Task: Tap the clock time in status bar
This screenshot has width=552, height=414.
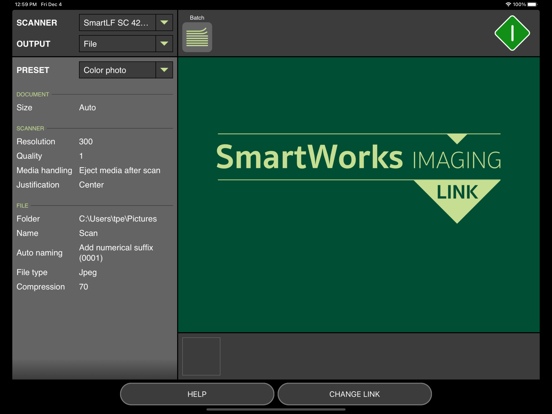Action: point(26,4)
